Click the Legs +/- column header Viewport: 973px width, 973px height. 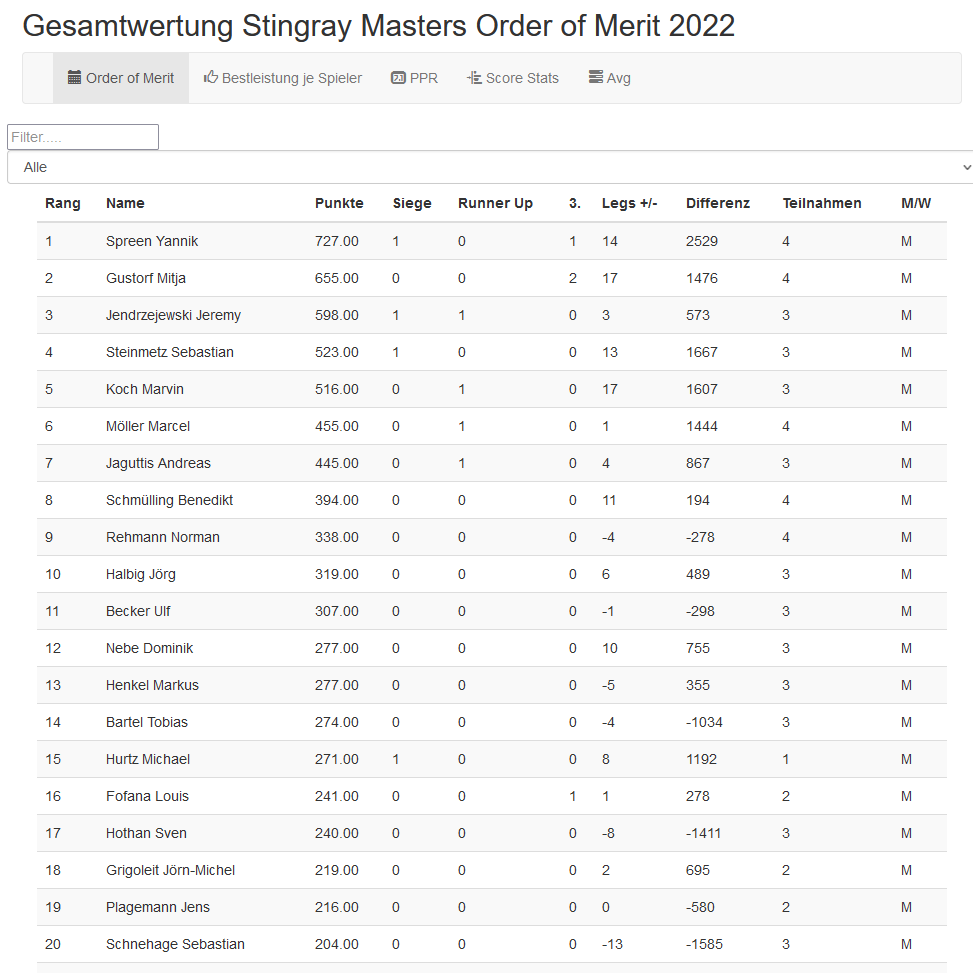point(629,204)
